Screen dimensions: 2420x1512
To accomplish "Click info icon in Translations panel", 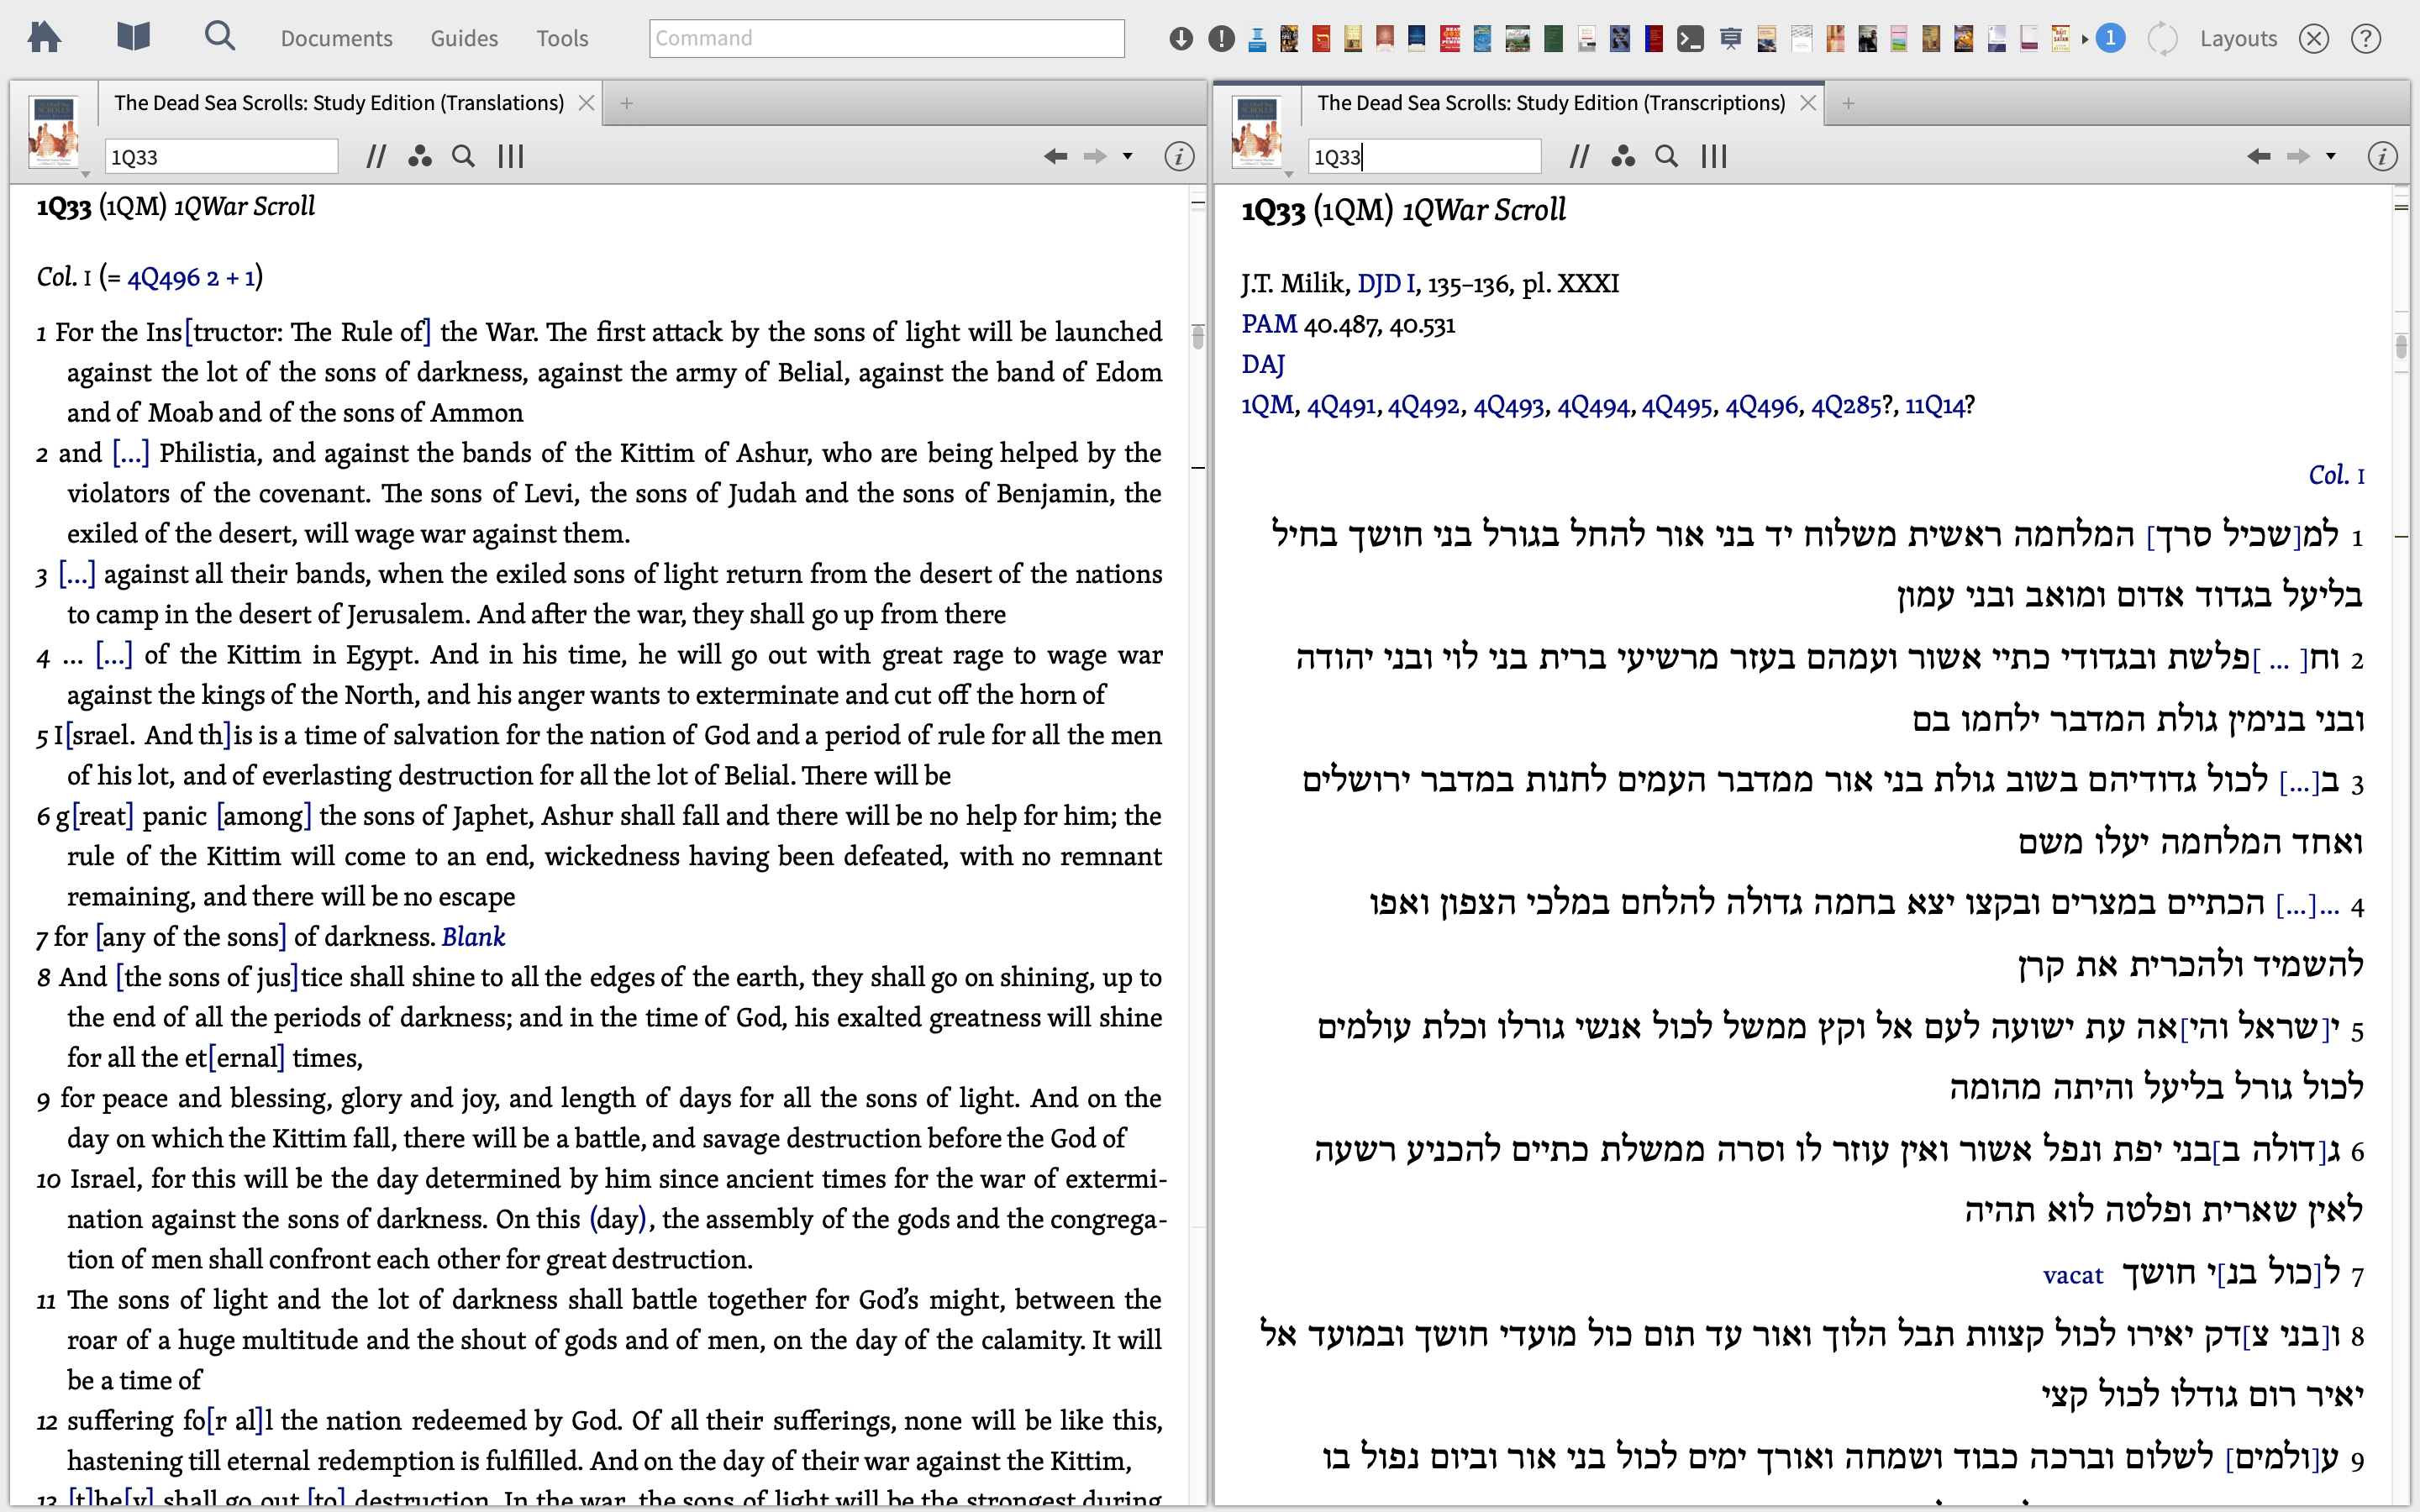I will coord(1179,156).
